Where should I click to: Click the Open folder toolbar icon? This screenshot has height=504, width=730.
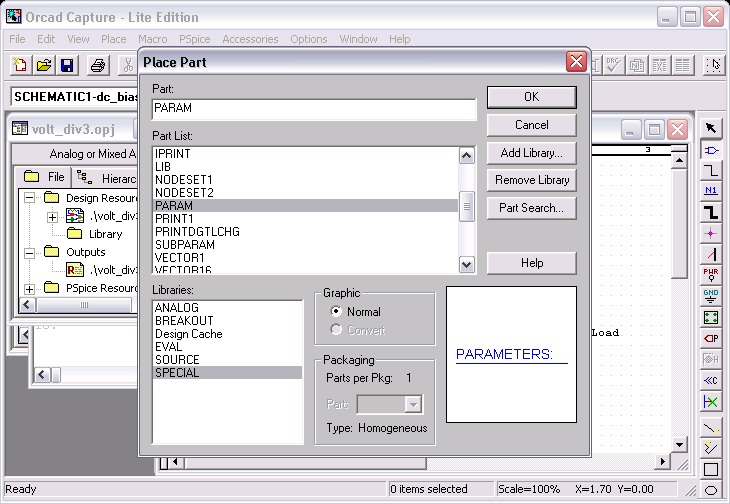(44, 65)
